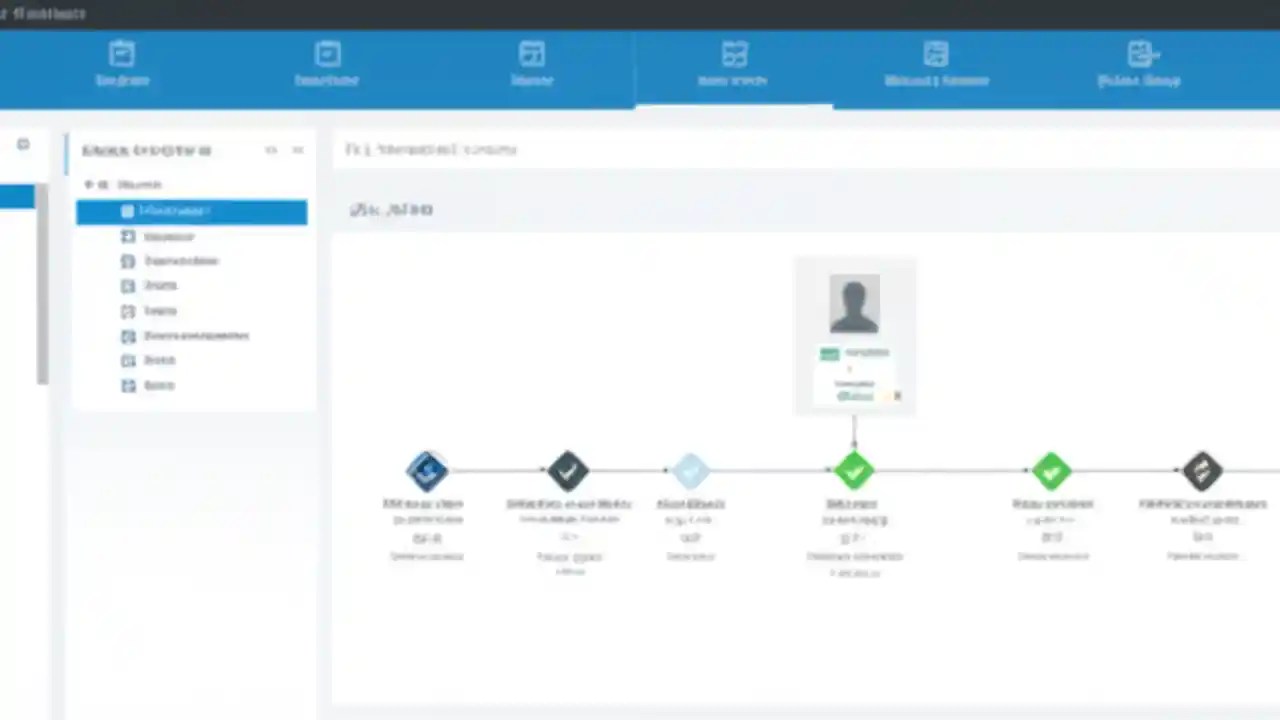This screenshot has width=1280, height=720.
Task: Open the calendar icon in the top navigation bar
Action: [327, 52]
